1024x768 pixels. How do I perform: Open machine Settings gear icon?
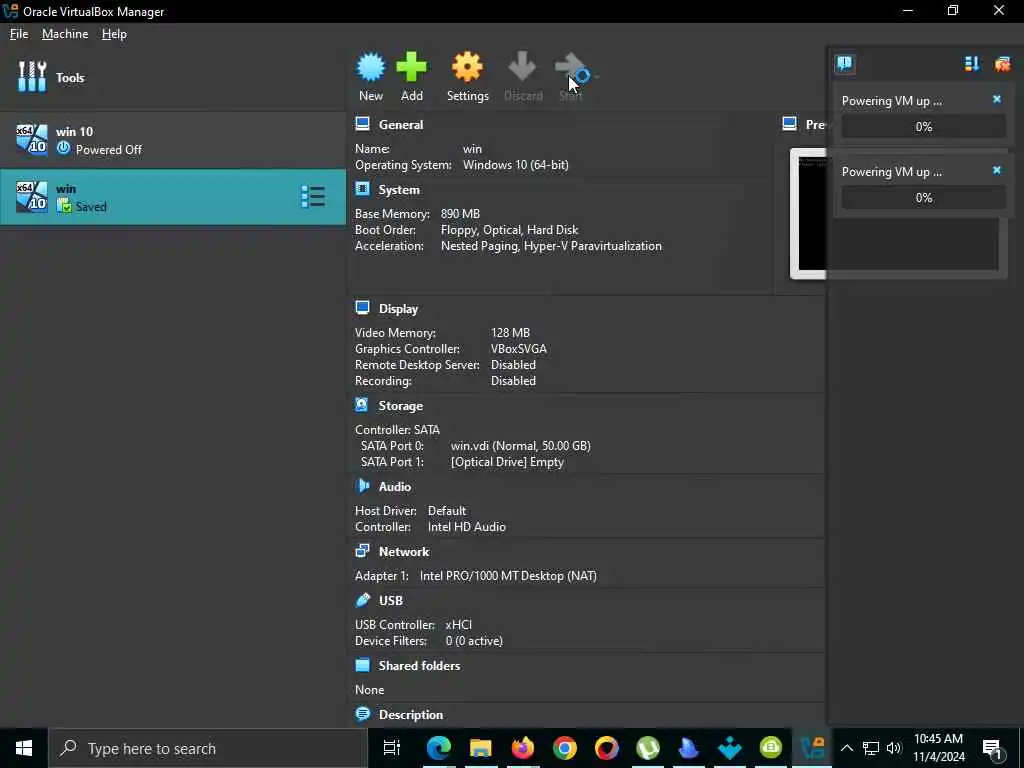(468, 67)
